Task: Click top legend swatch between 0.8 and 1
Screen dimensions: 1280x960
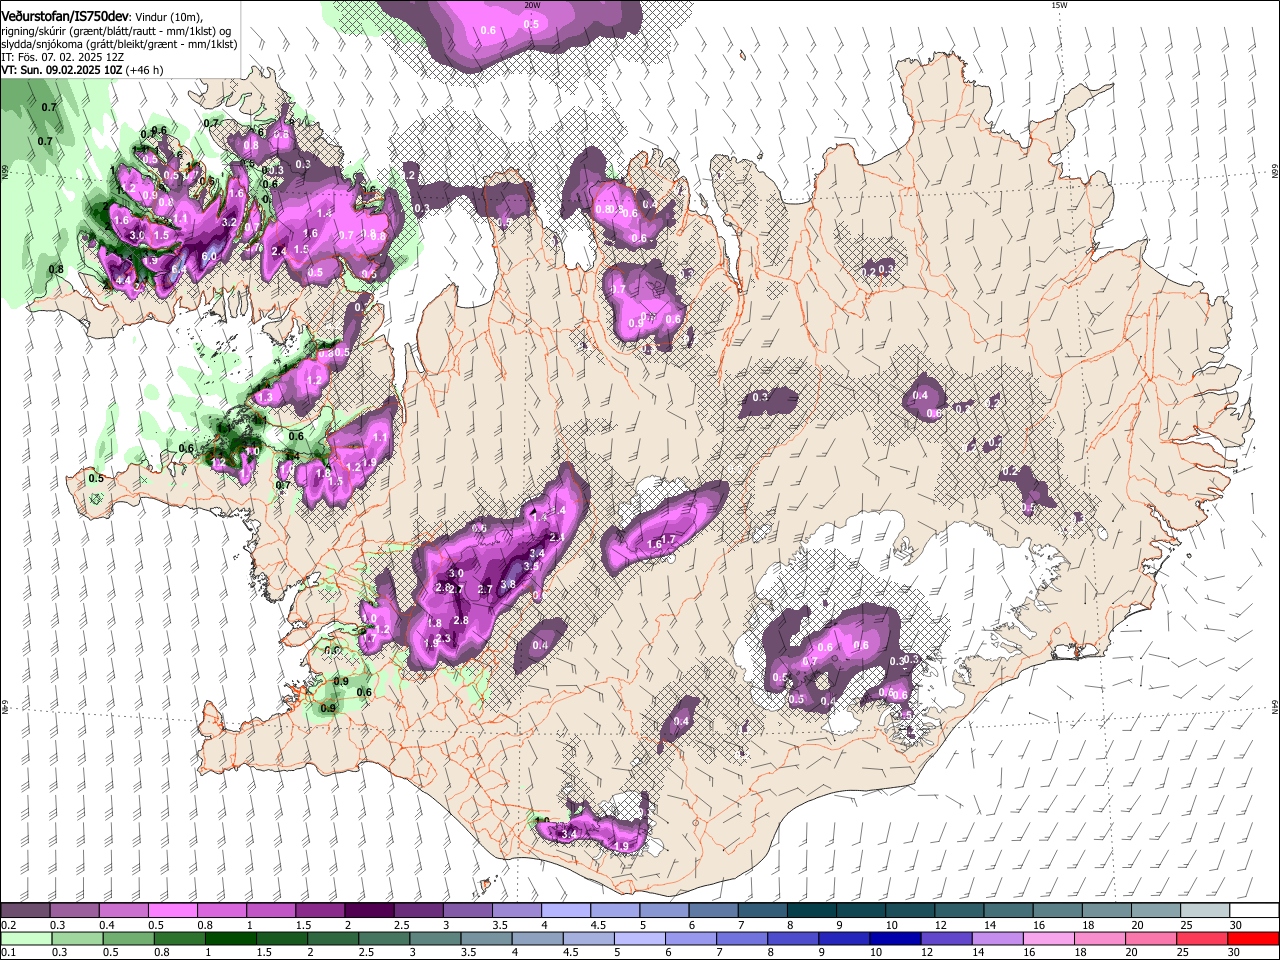Action: click(222, 911)
